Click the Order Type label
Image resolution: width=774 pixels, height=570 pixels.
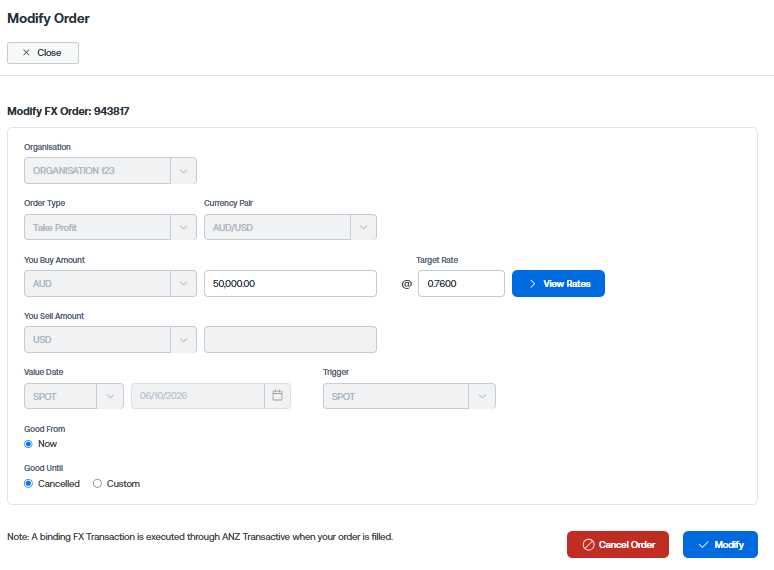(x=44, y=203)
